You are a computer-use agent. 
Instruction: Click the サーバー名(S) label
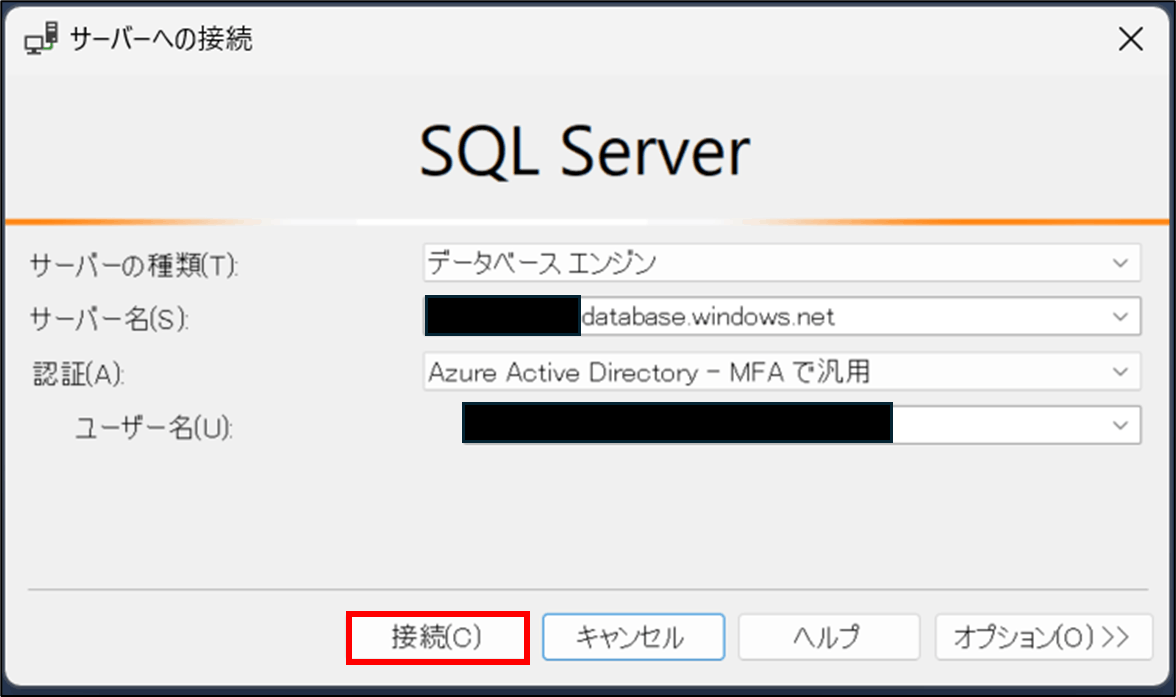click(109, 319)
